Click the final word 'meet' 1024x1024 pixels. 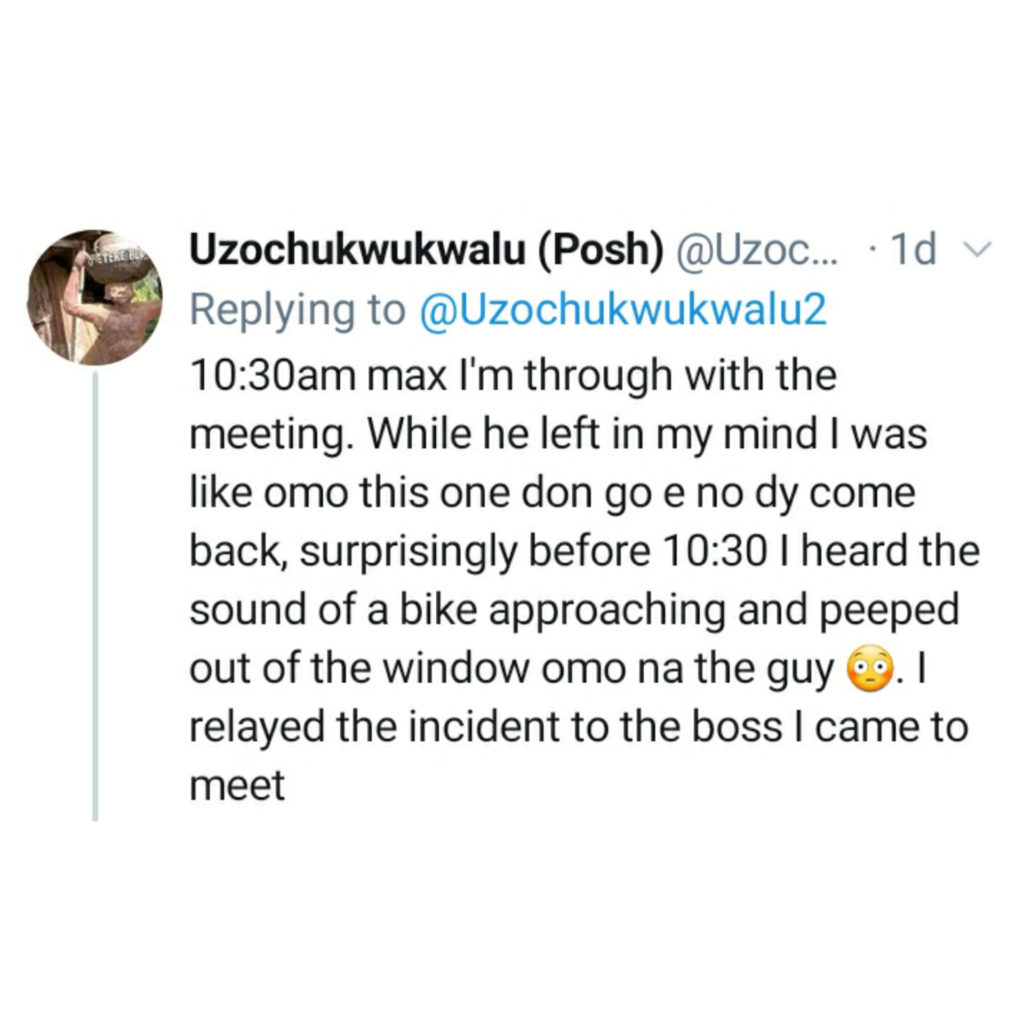pos(237,785)
